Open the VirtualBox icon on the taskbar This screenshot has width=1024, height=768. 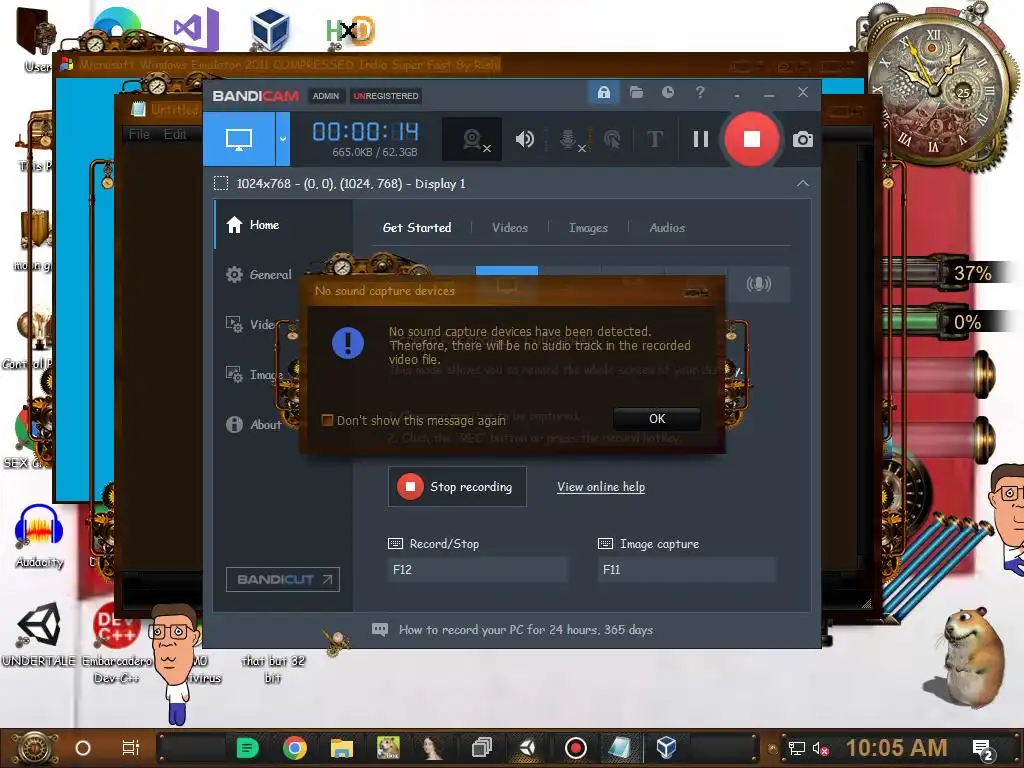point(666,747)
